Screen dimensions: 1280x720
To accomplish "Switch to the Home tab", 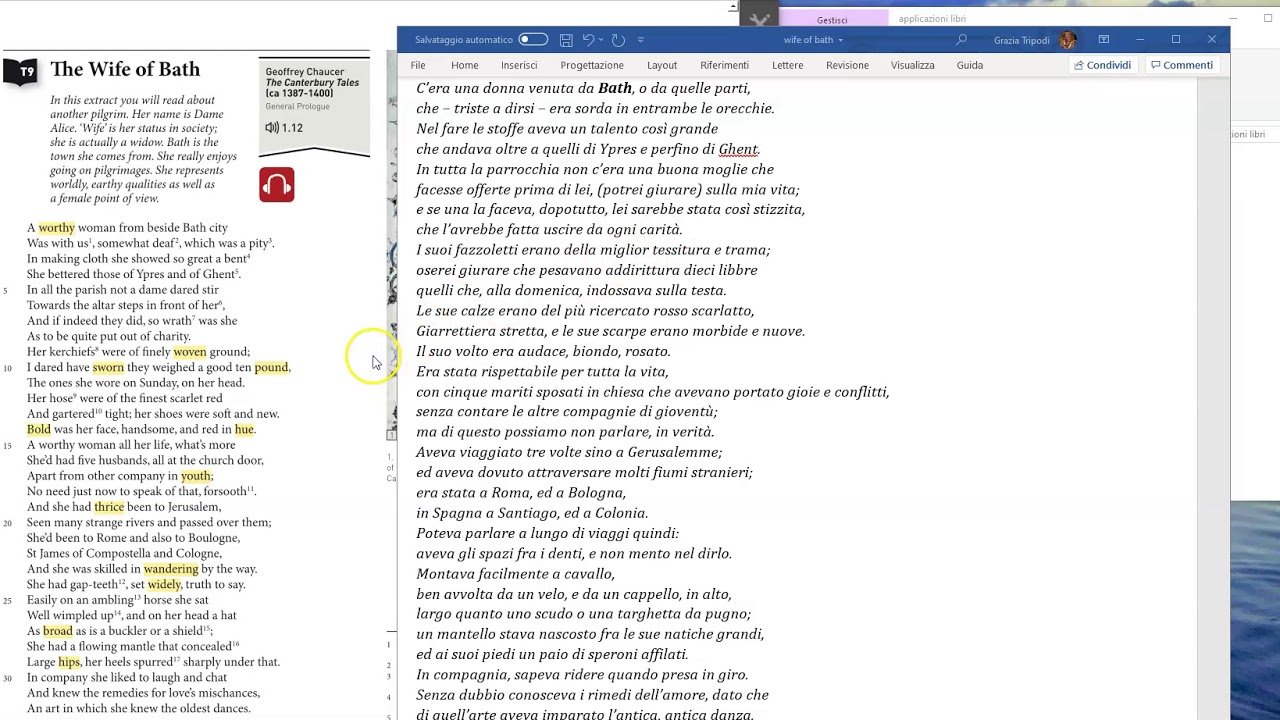I will 464,65.
